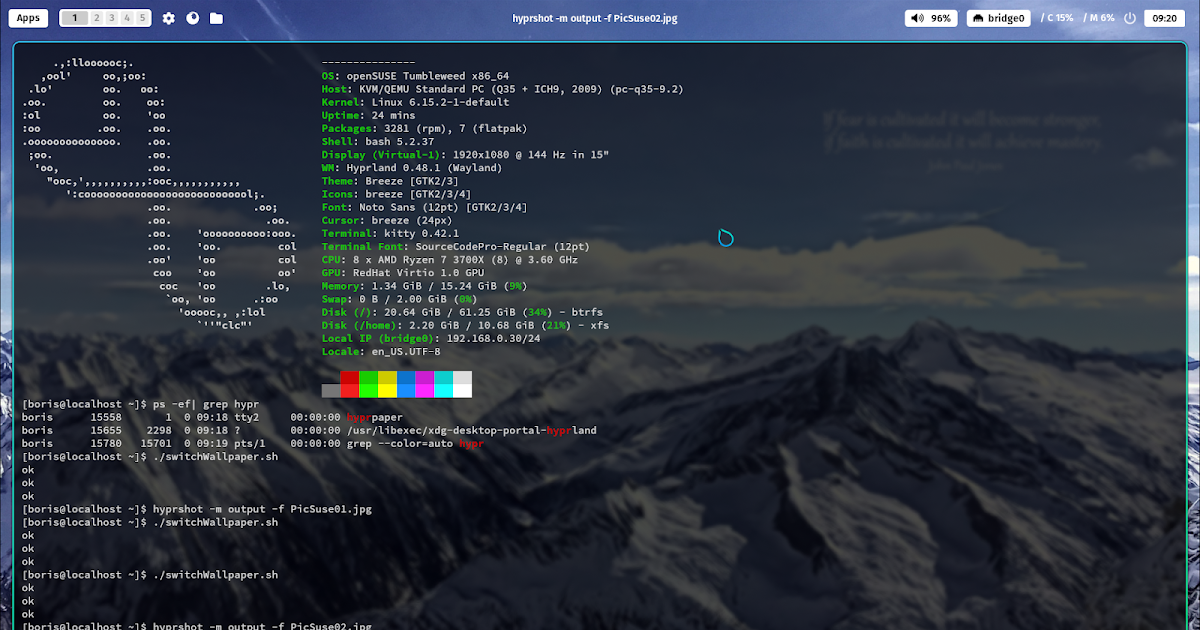Click the CPU usage C 15% indicator
Image resolution: width=1200 pixels, height=630 pixels.
point(1057,18)
